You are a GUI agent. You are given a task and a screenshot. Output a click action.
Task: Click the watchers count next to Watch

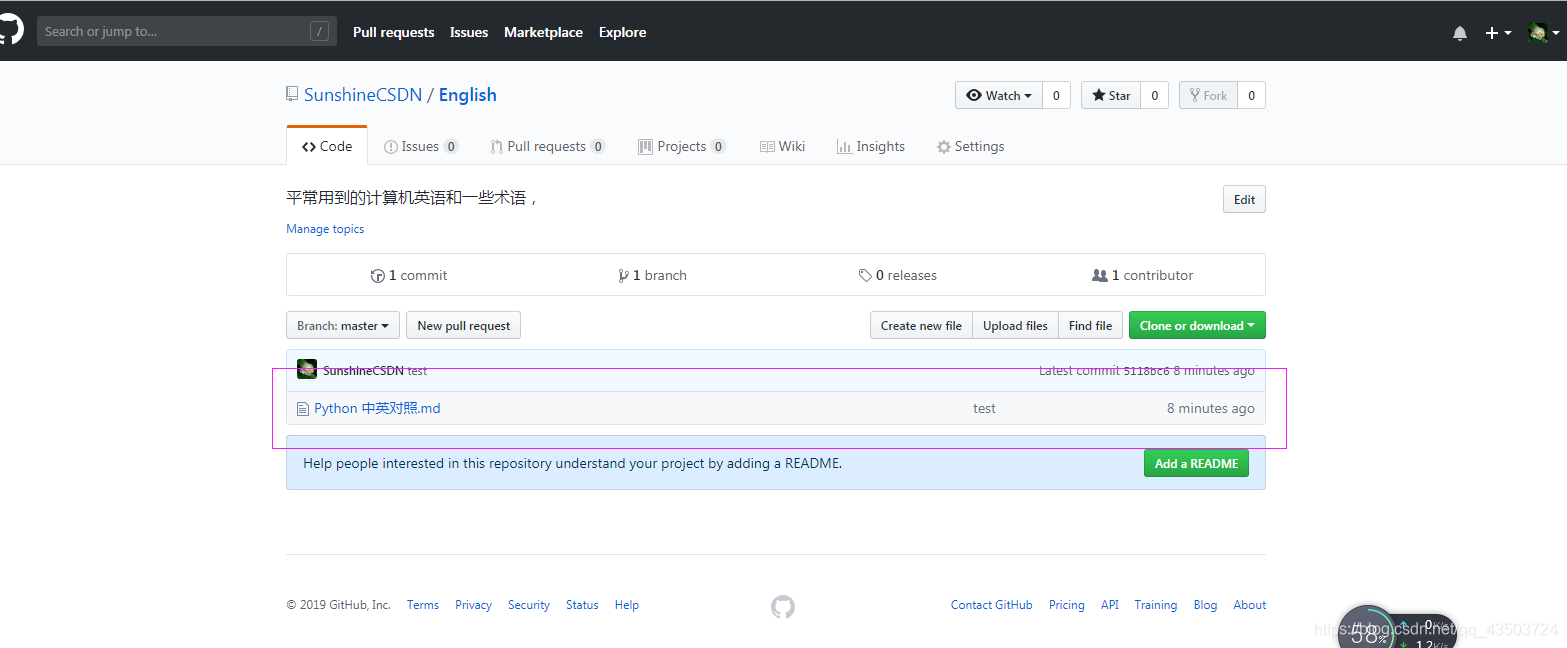point(1056,95)
